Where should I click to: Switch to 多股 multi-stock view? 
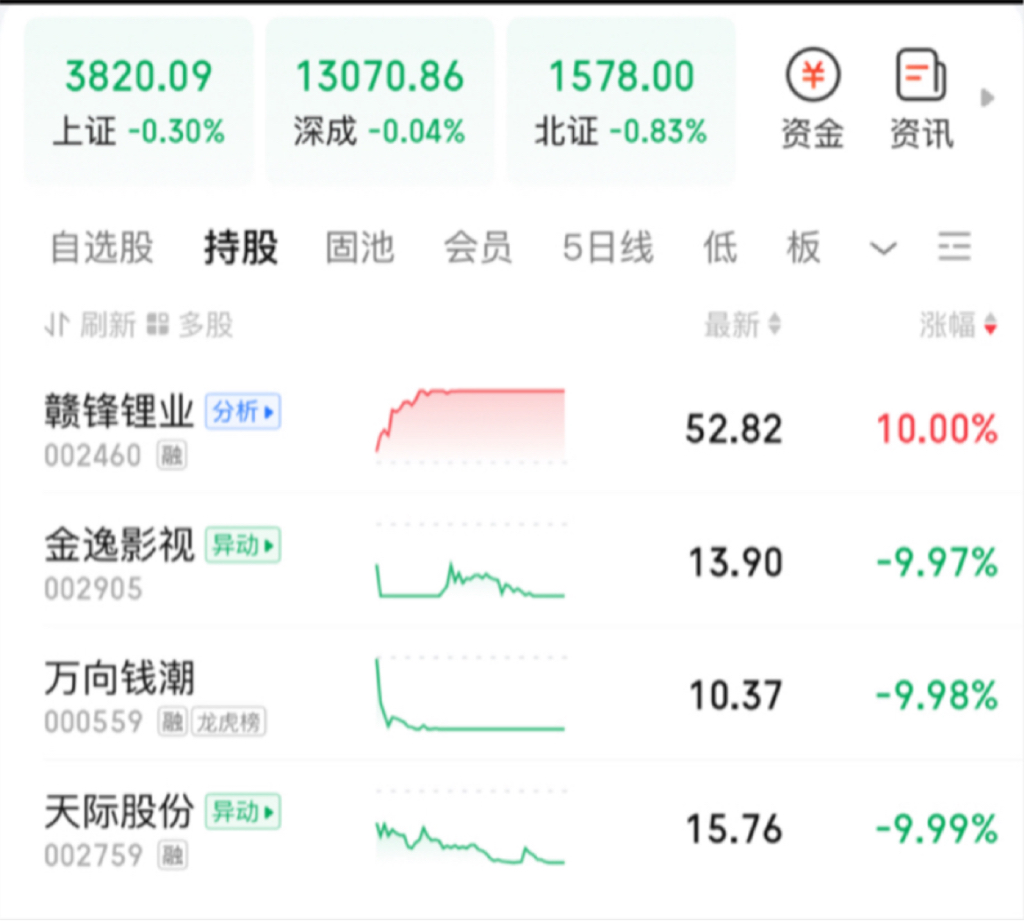[x=190, y=325]
